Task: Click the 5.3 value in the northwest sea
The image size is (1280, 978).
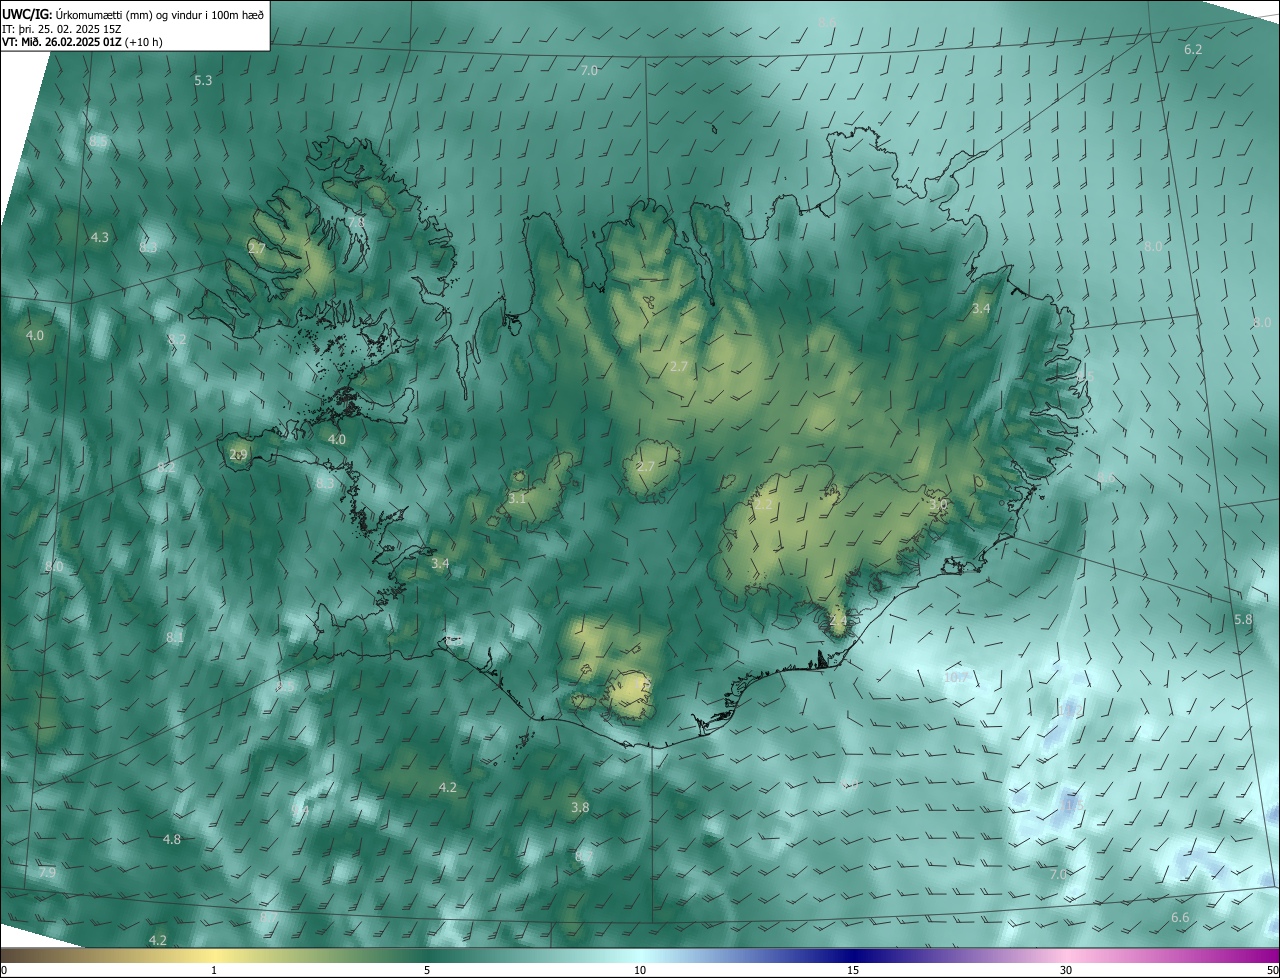Action: pos(203,80)
